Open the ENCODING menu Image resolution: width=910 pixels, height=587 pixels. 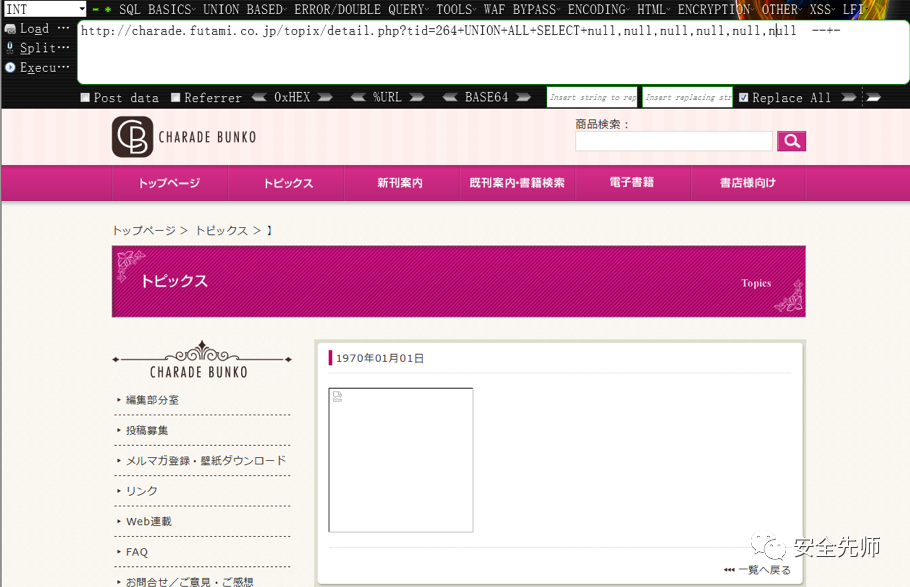click(598, 10)
